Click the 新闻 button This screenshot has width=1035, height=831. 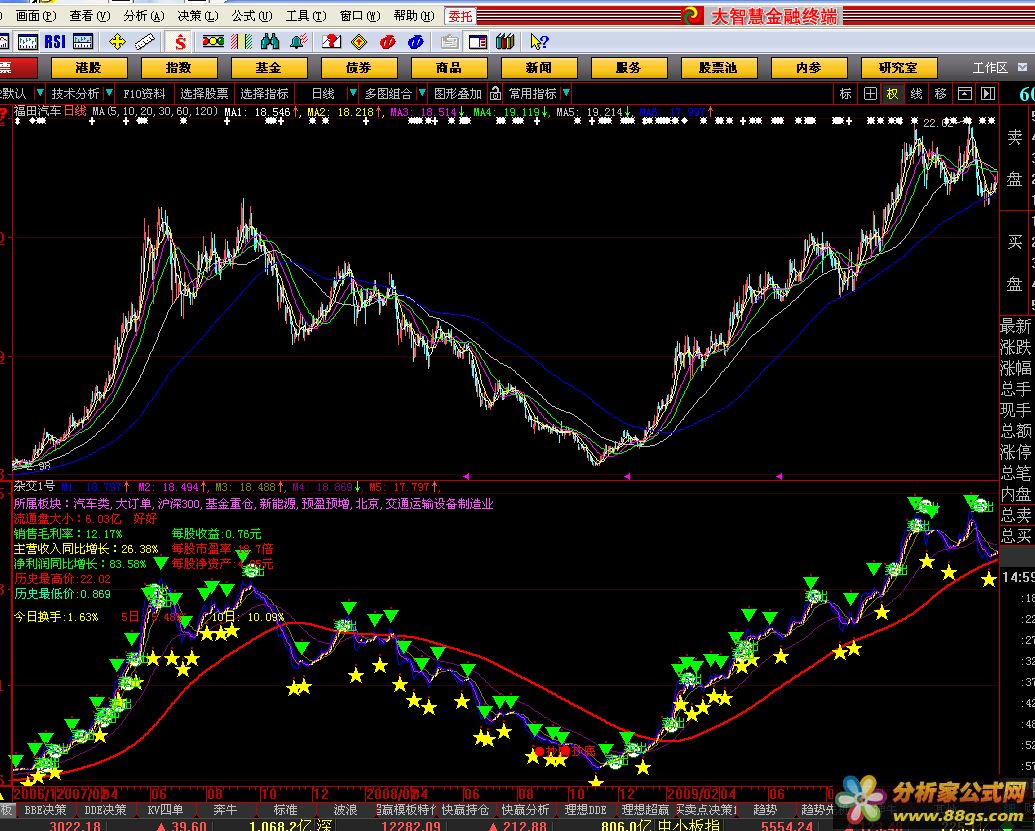[539, 67]
